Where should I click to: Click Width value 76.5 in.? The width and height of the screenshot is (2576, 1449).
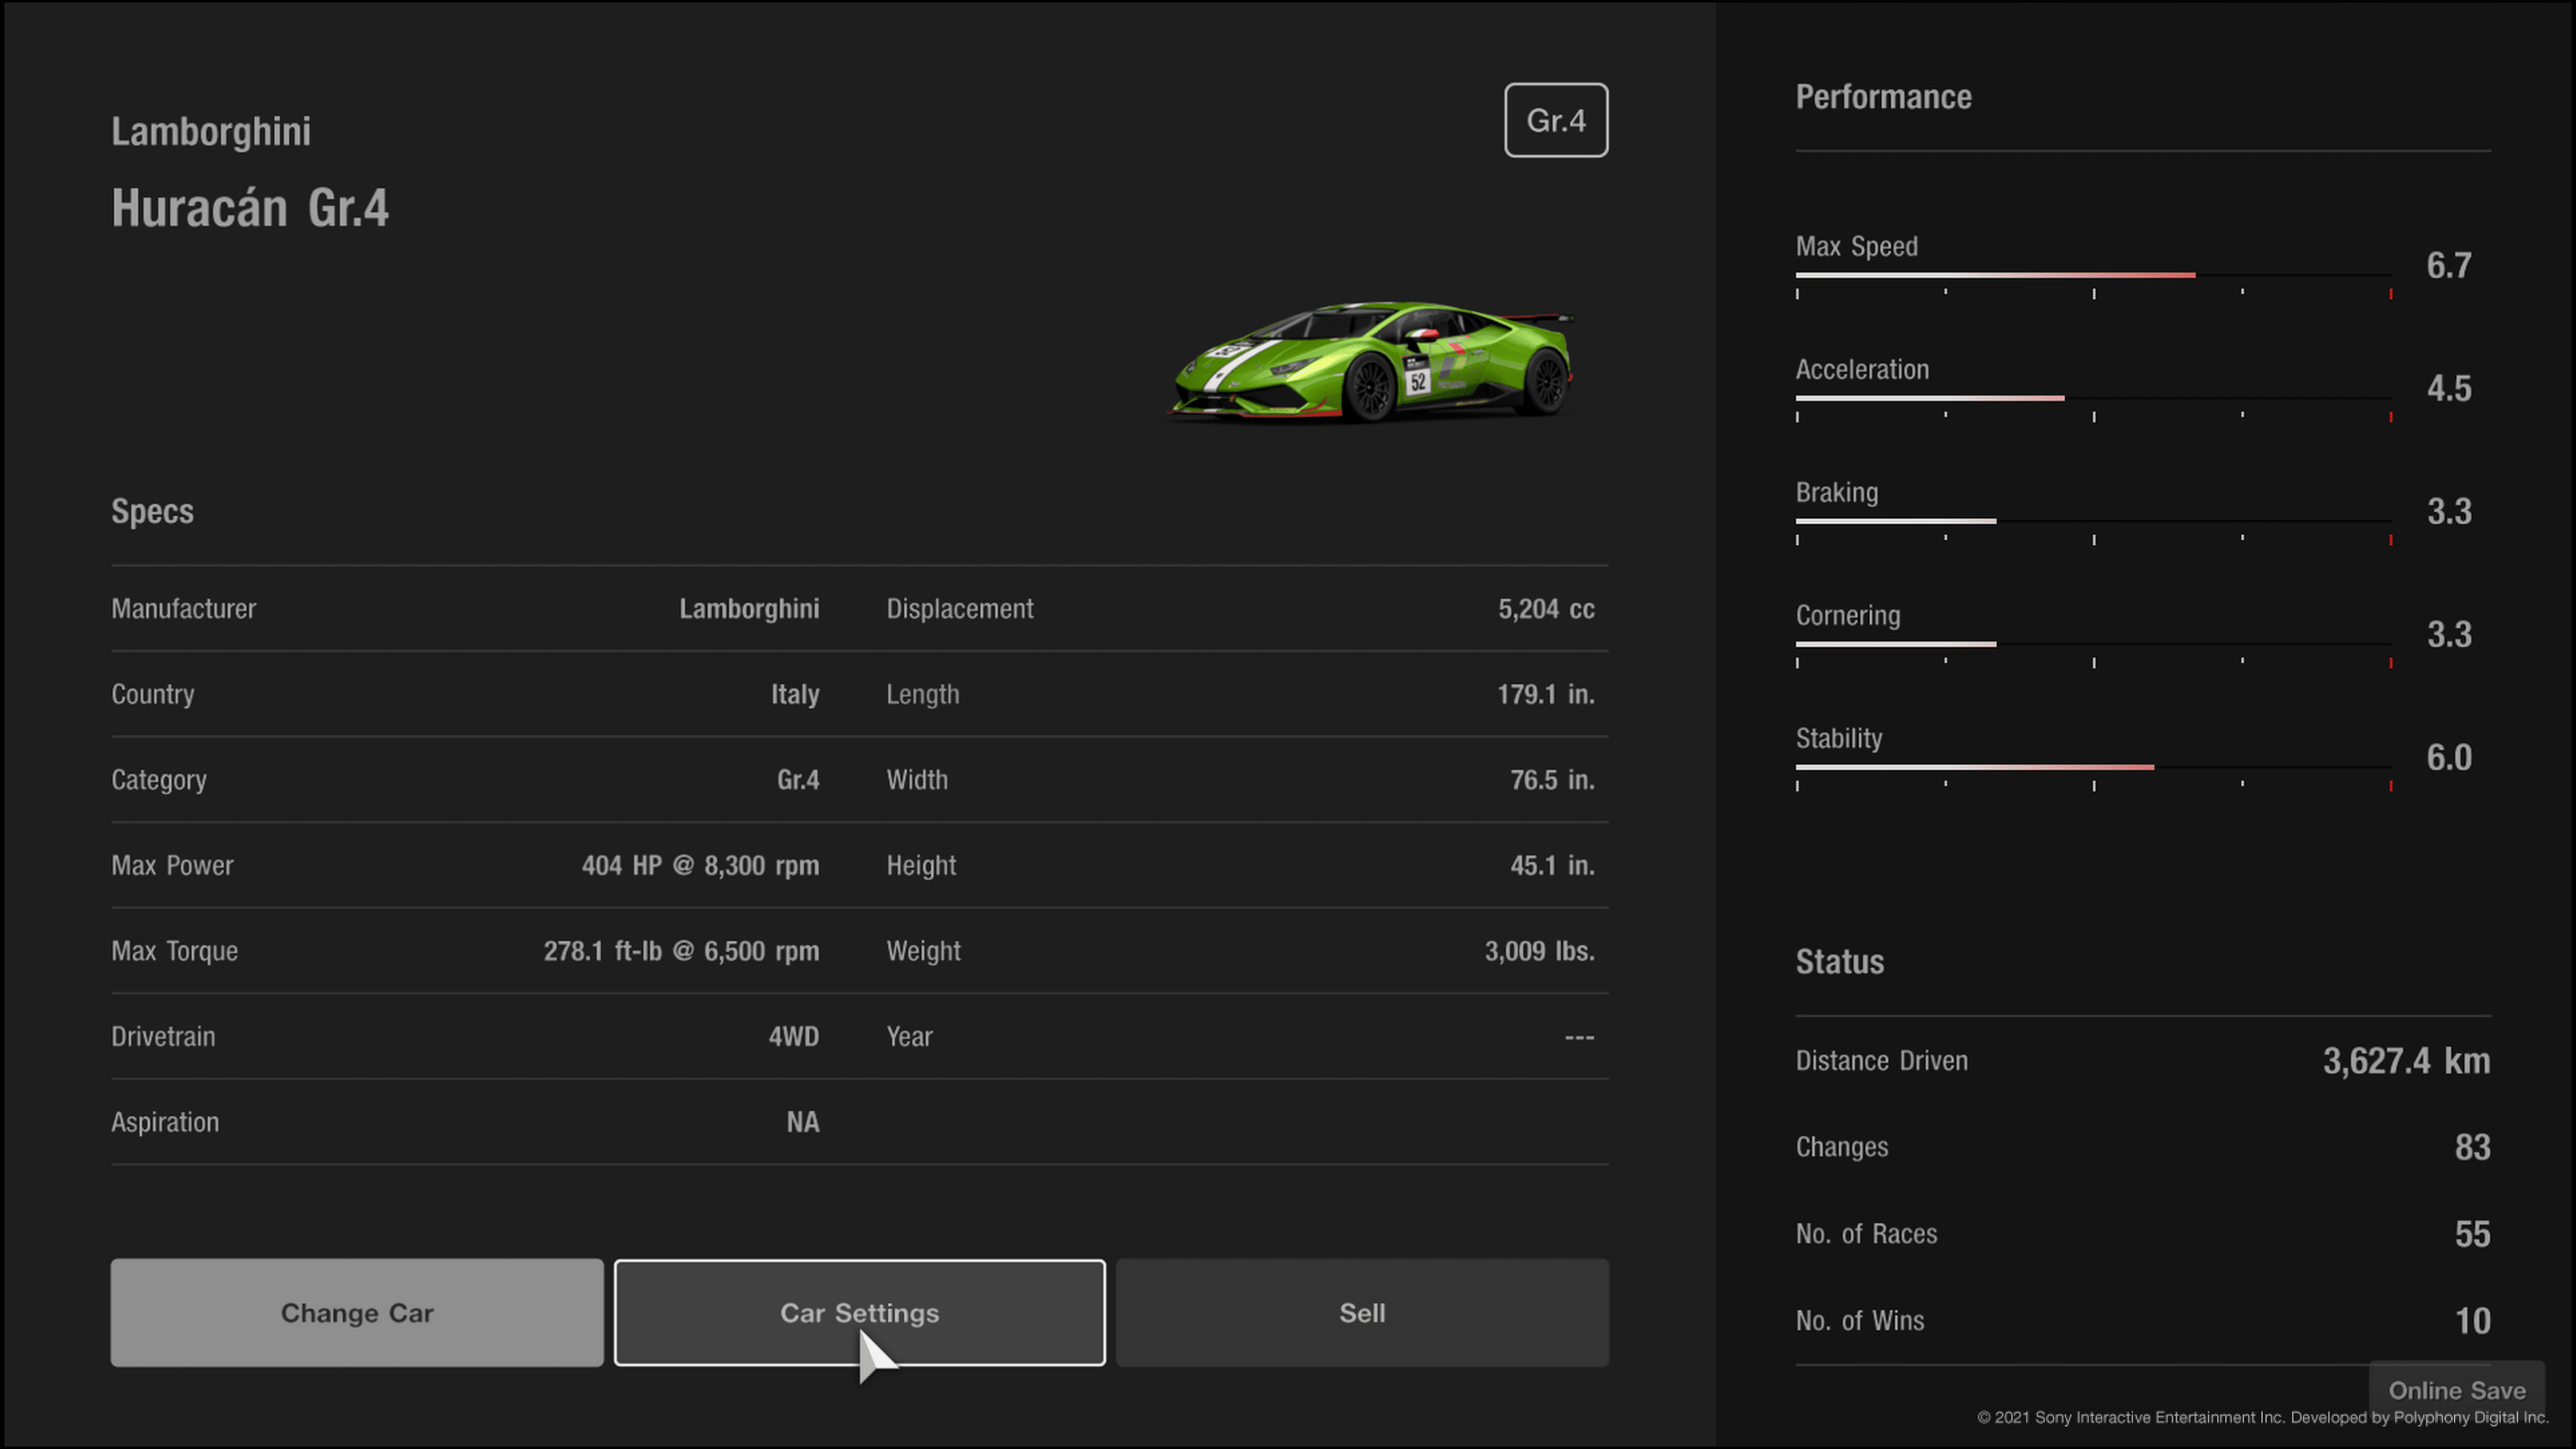[1552, 780]
